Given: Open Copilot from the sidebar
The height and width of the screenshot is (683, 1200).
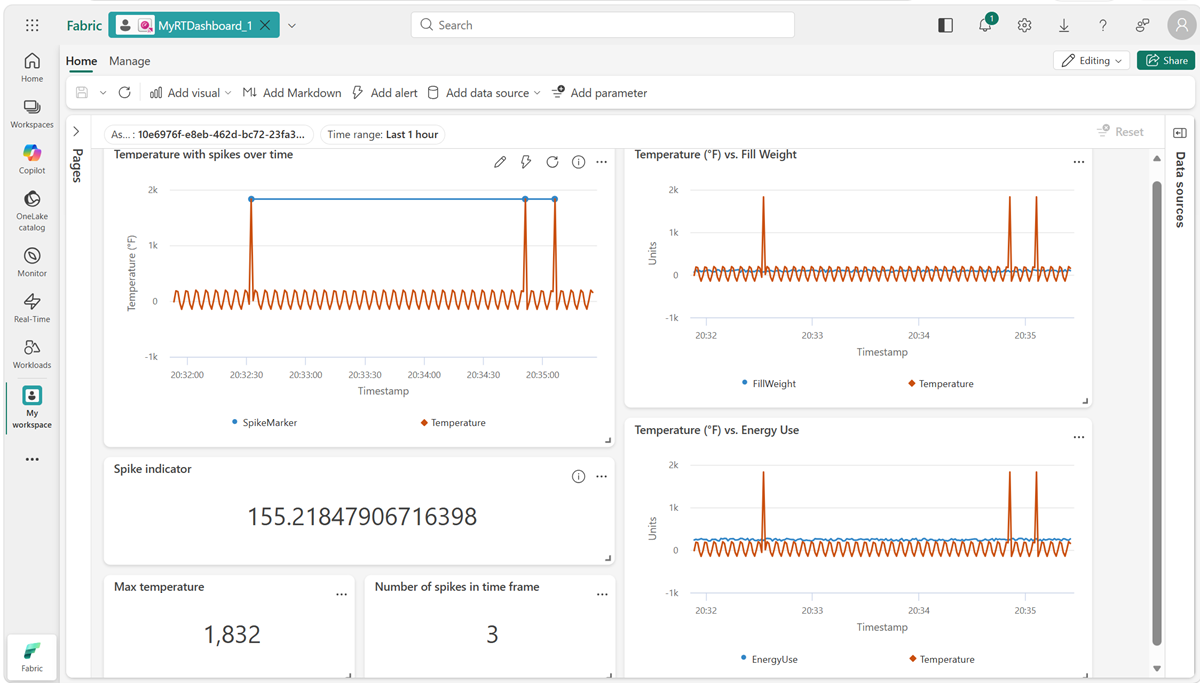Looking at the screenshot, I should click(32, 159).
